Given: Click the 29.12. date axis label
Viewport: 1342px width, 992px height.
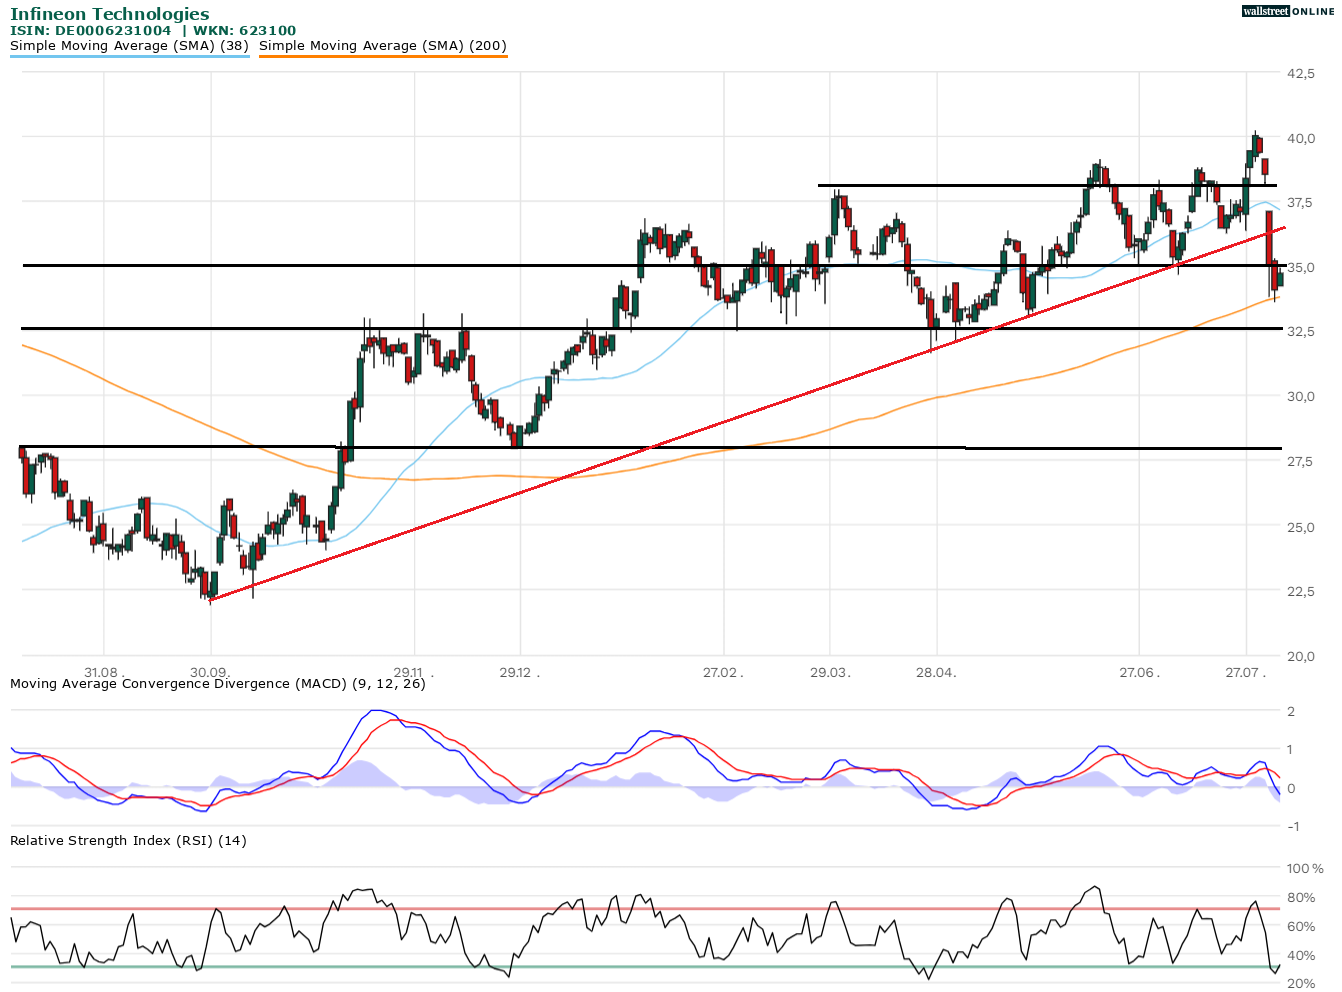Looking at the screenshot, I should click(x=520, y=672).
